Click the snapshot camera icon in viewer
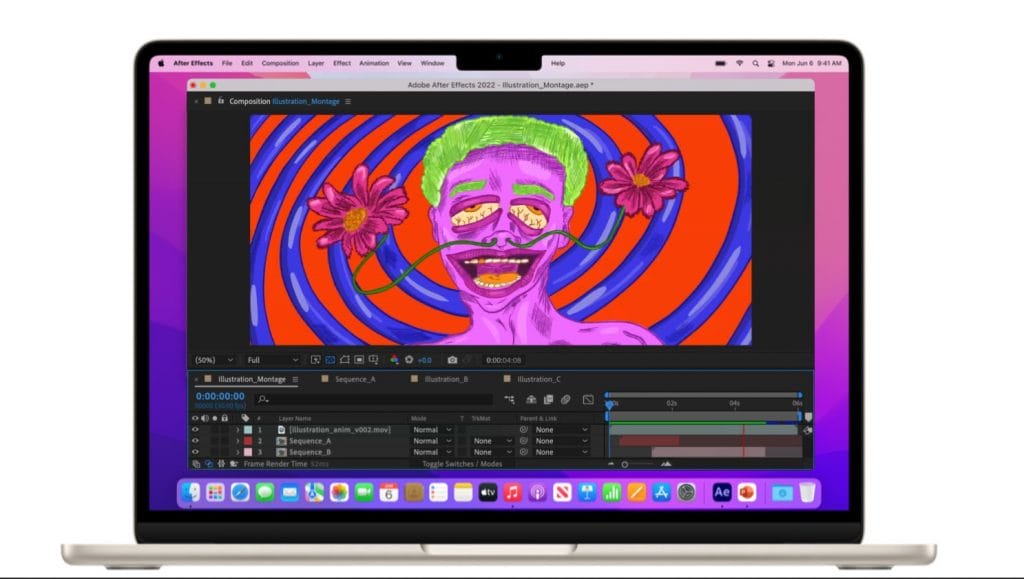Image resolution: width=1024 pixels, height=579 pixels. (x=452, y=360)
